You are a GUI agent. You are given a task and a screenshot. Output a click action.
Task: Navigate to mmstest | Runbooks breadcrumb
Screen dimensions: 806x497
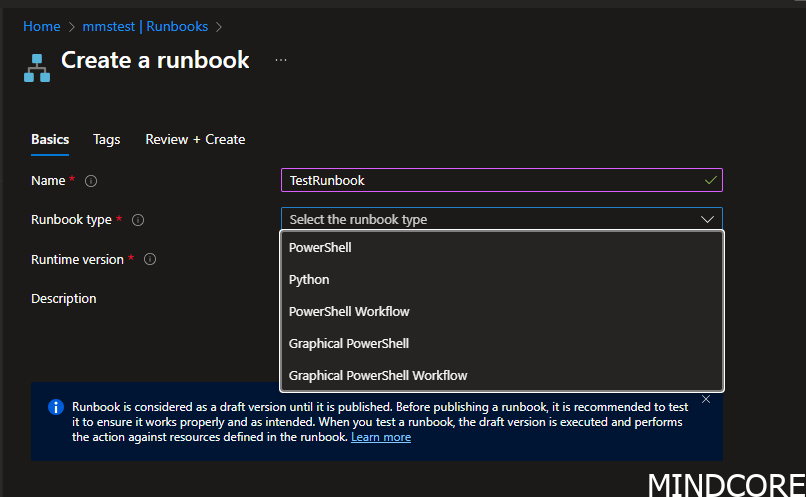point(148,27)
